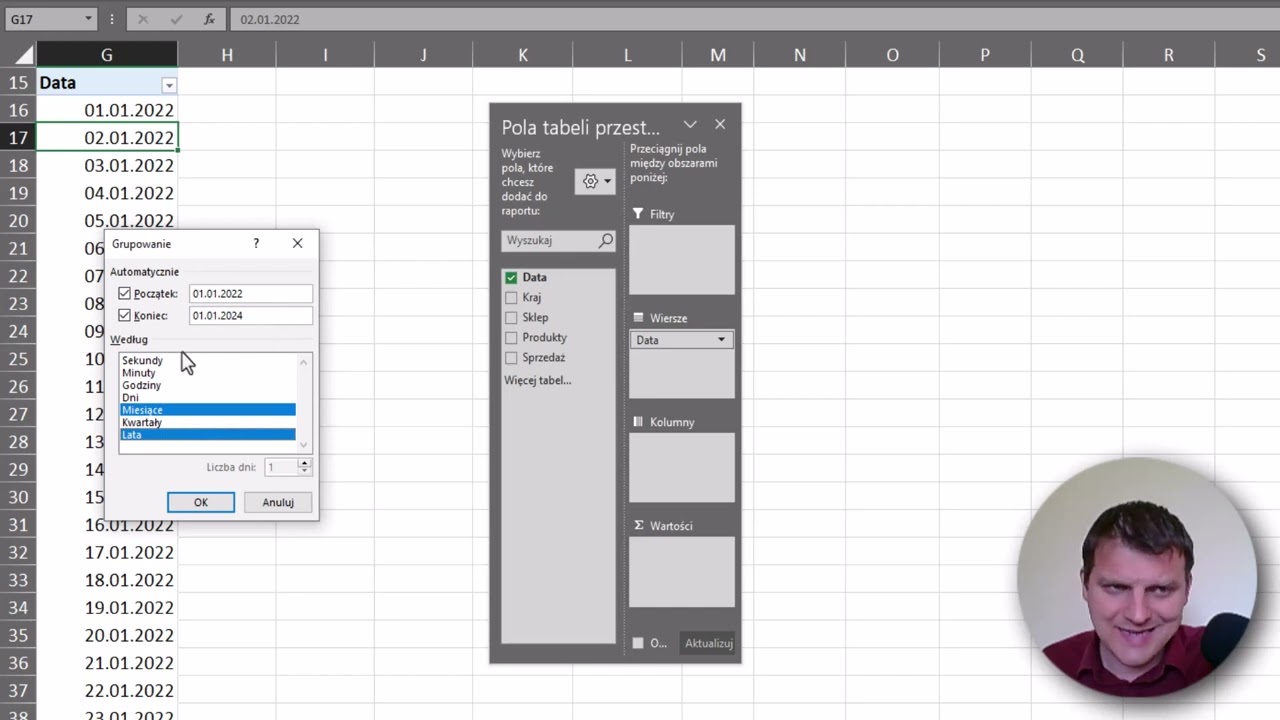Image resolution: width=1280 pixels, height=720 pixels.
Task: Select column S header
Action: pyautogui.click(x=1260, y=55)
